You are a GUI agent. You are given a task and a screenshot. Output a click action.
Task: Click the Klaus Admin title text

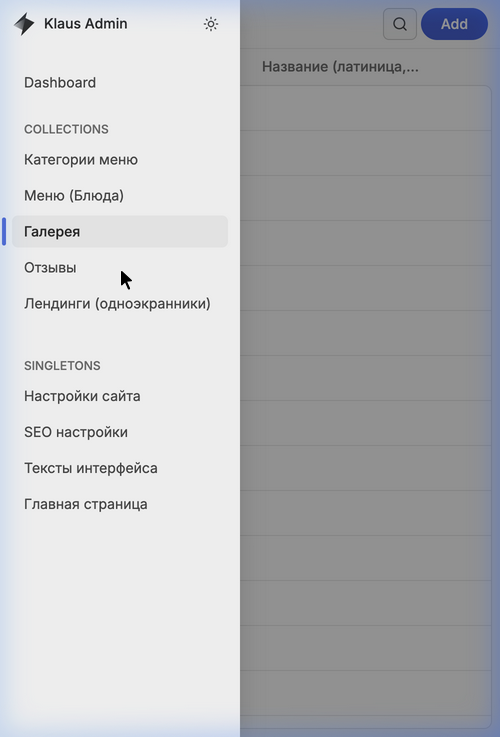click(86, 24)
